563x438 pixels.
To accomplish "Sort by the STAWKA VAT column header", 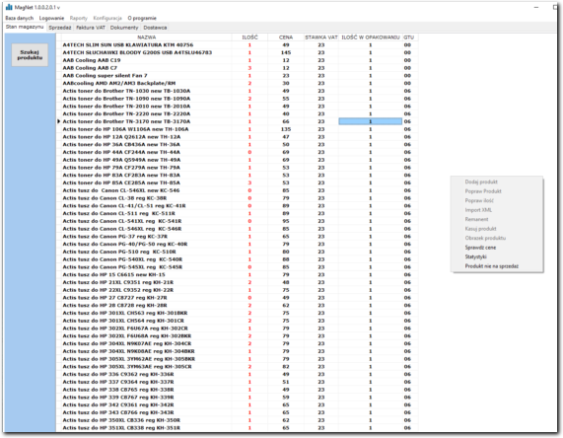I will tap(321, 37).
